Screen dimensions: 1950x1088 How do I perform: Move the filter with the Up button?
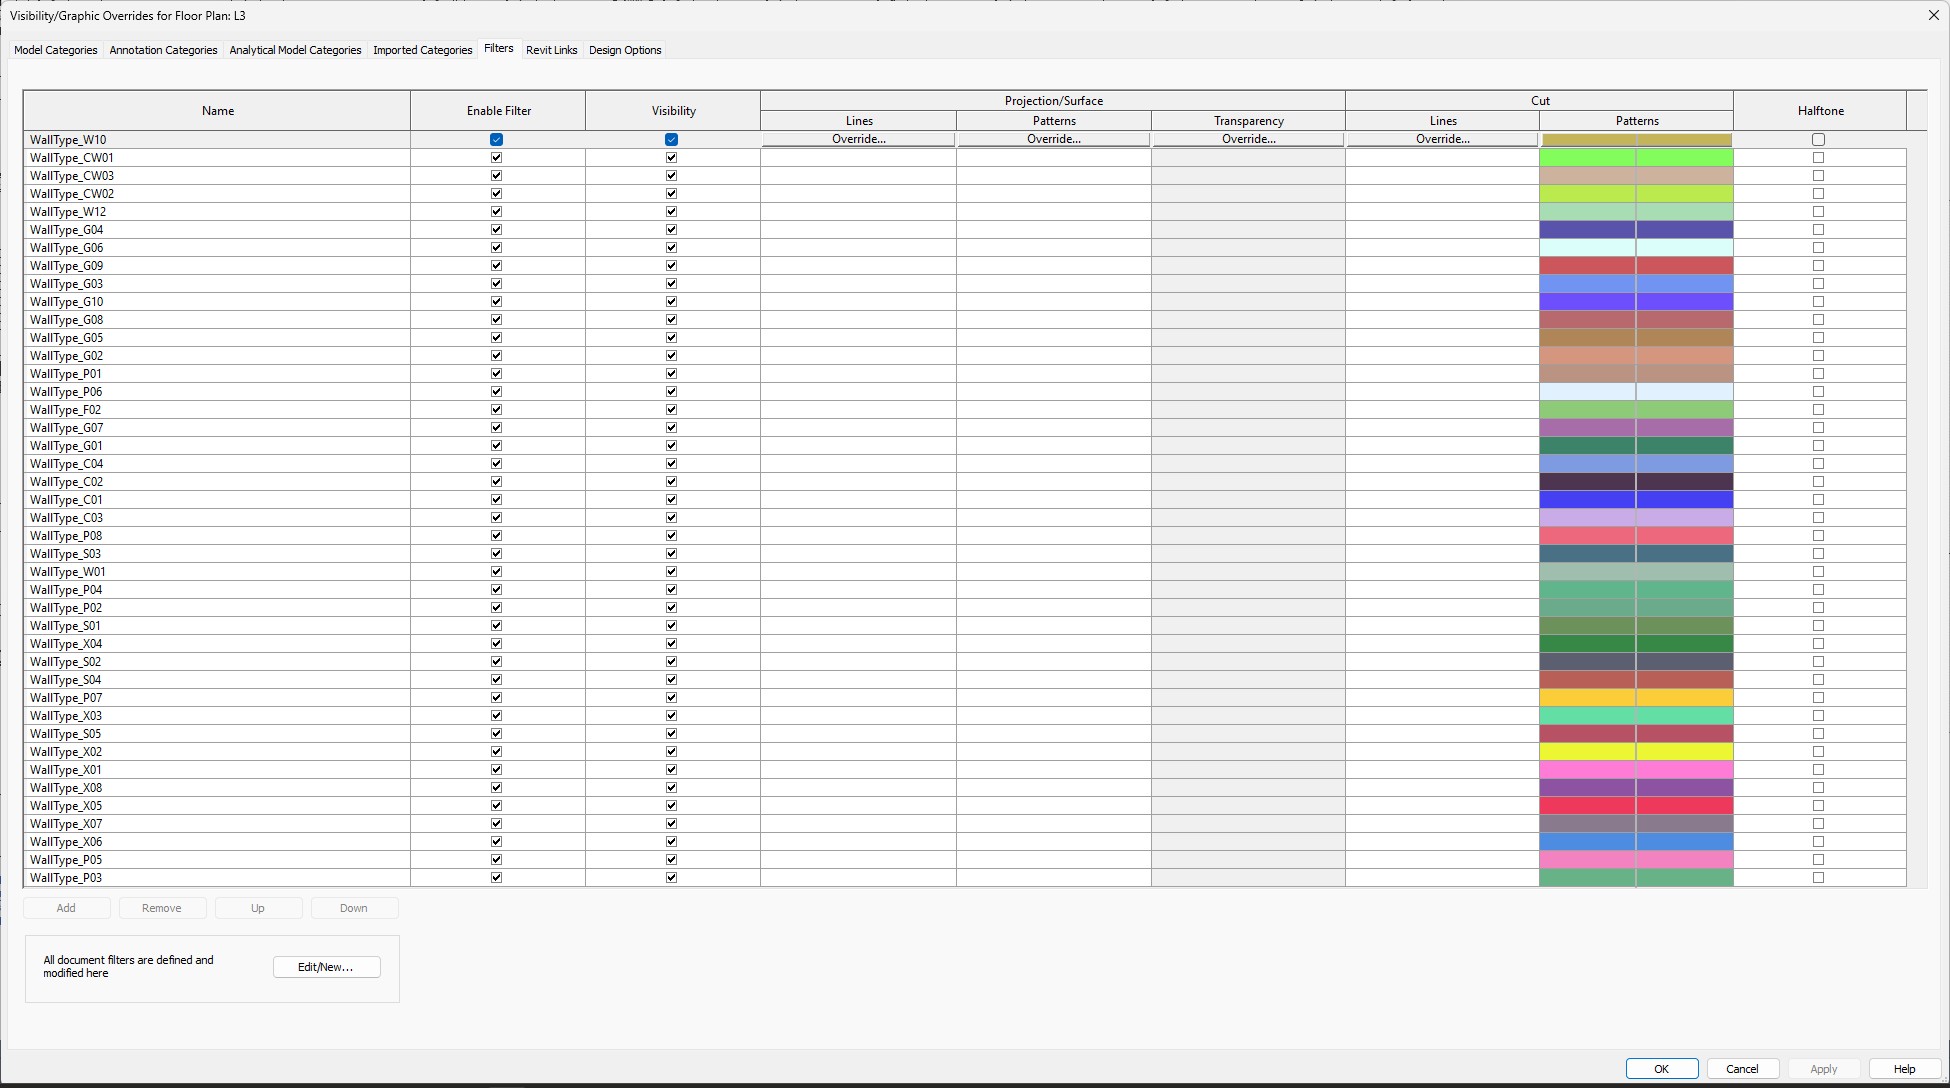pyautogui.click(x=258, y=908)
